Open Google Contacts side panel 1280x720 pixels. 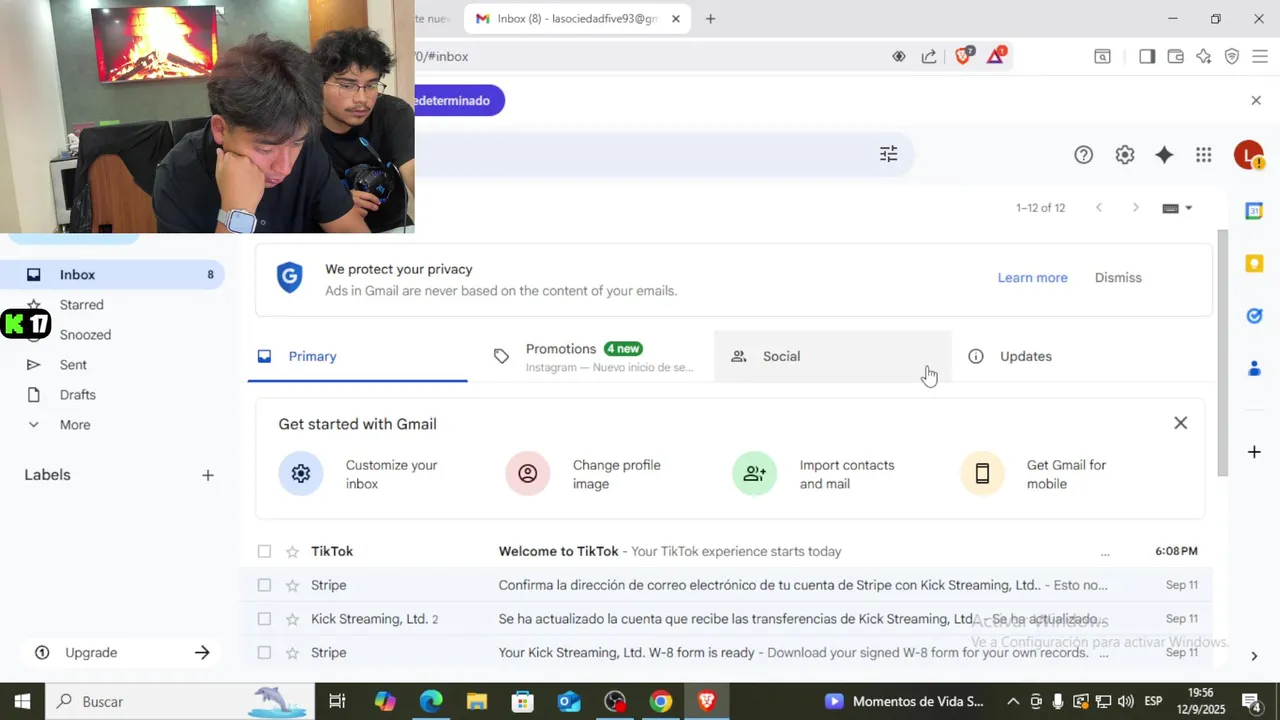point(1254,368)
